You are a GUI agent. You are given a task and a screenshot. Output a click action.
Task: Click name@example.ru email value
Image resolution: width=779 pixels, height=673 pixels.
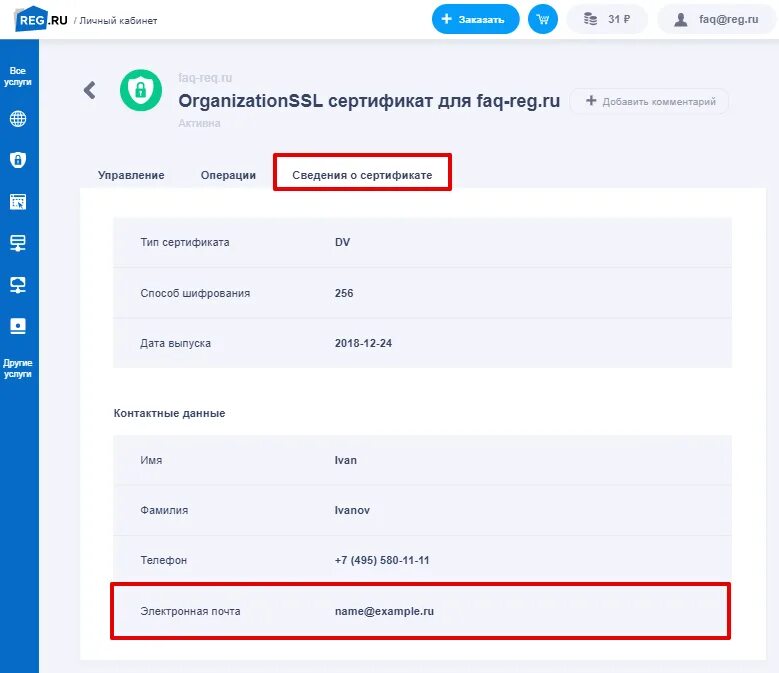tap(384, 611)
